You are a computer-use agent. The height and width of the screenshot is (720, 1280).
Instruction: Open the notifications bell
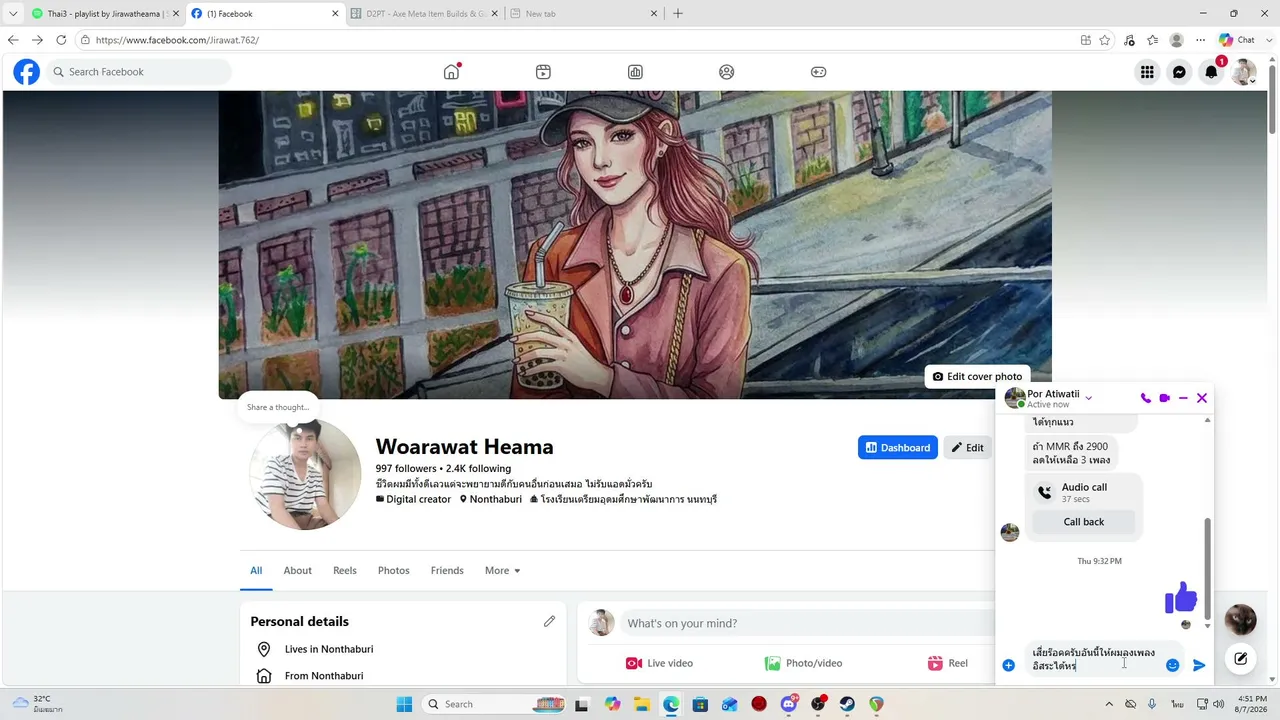1212,72
